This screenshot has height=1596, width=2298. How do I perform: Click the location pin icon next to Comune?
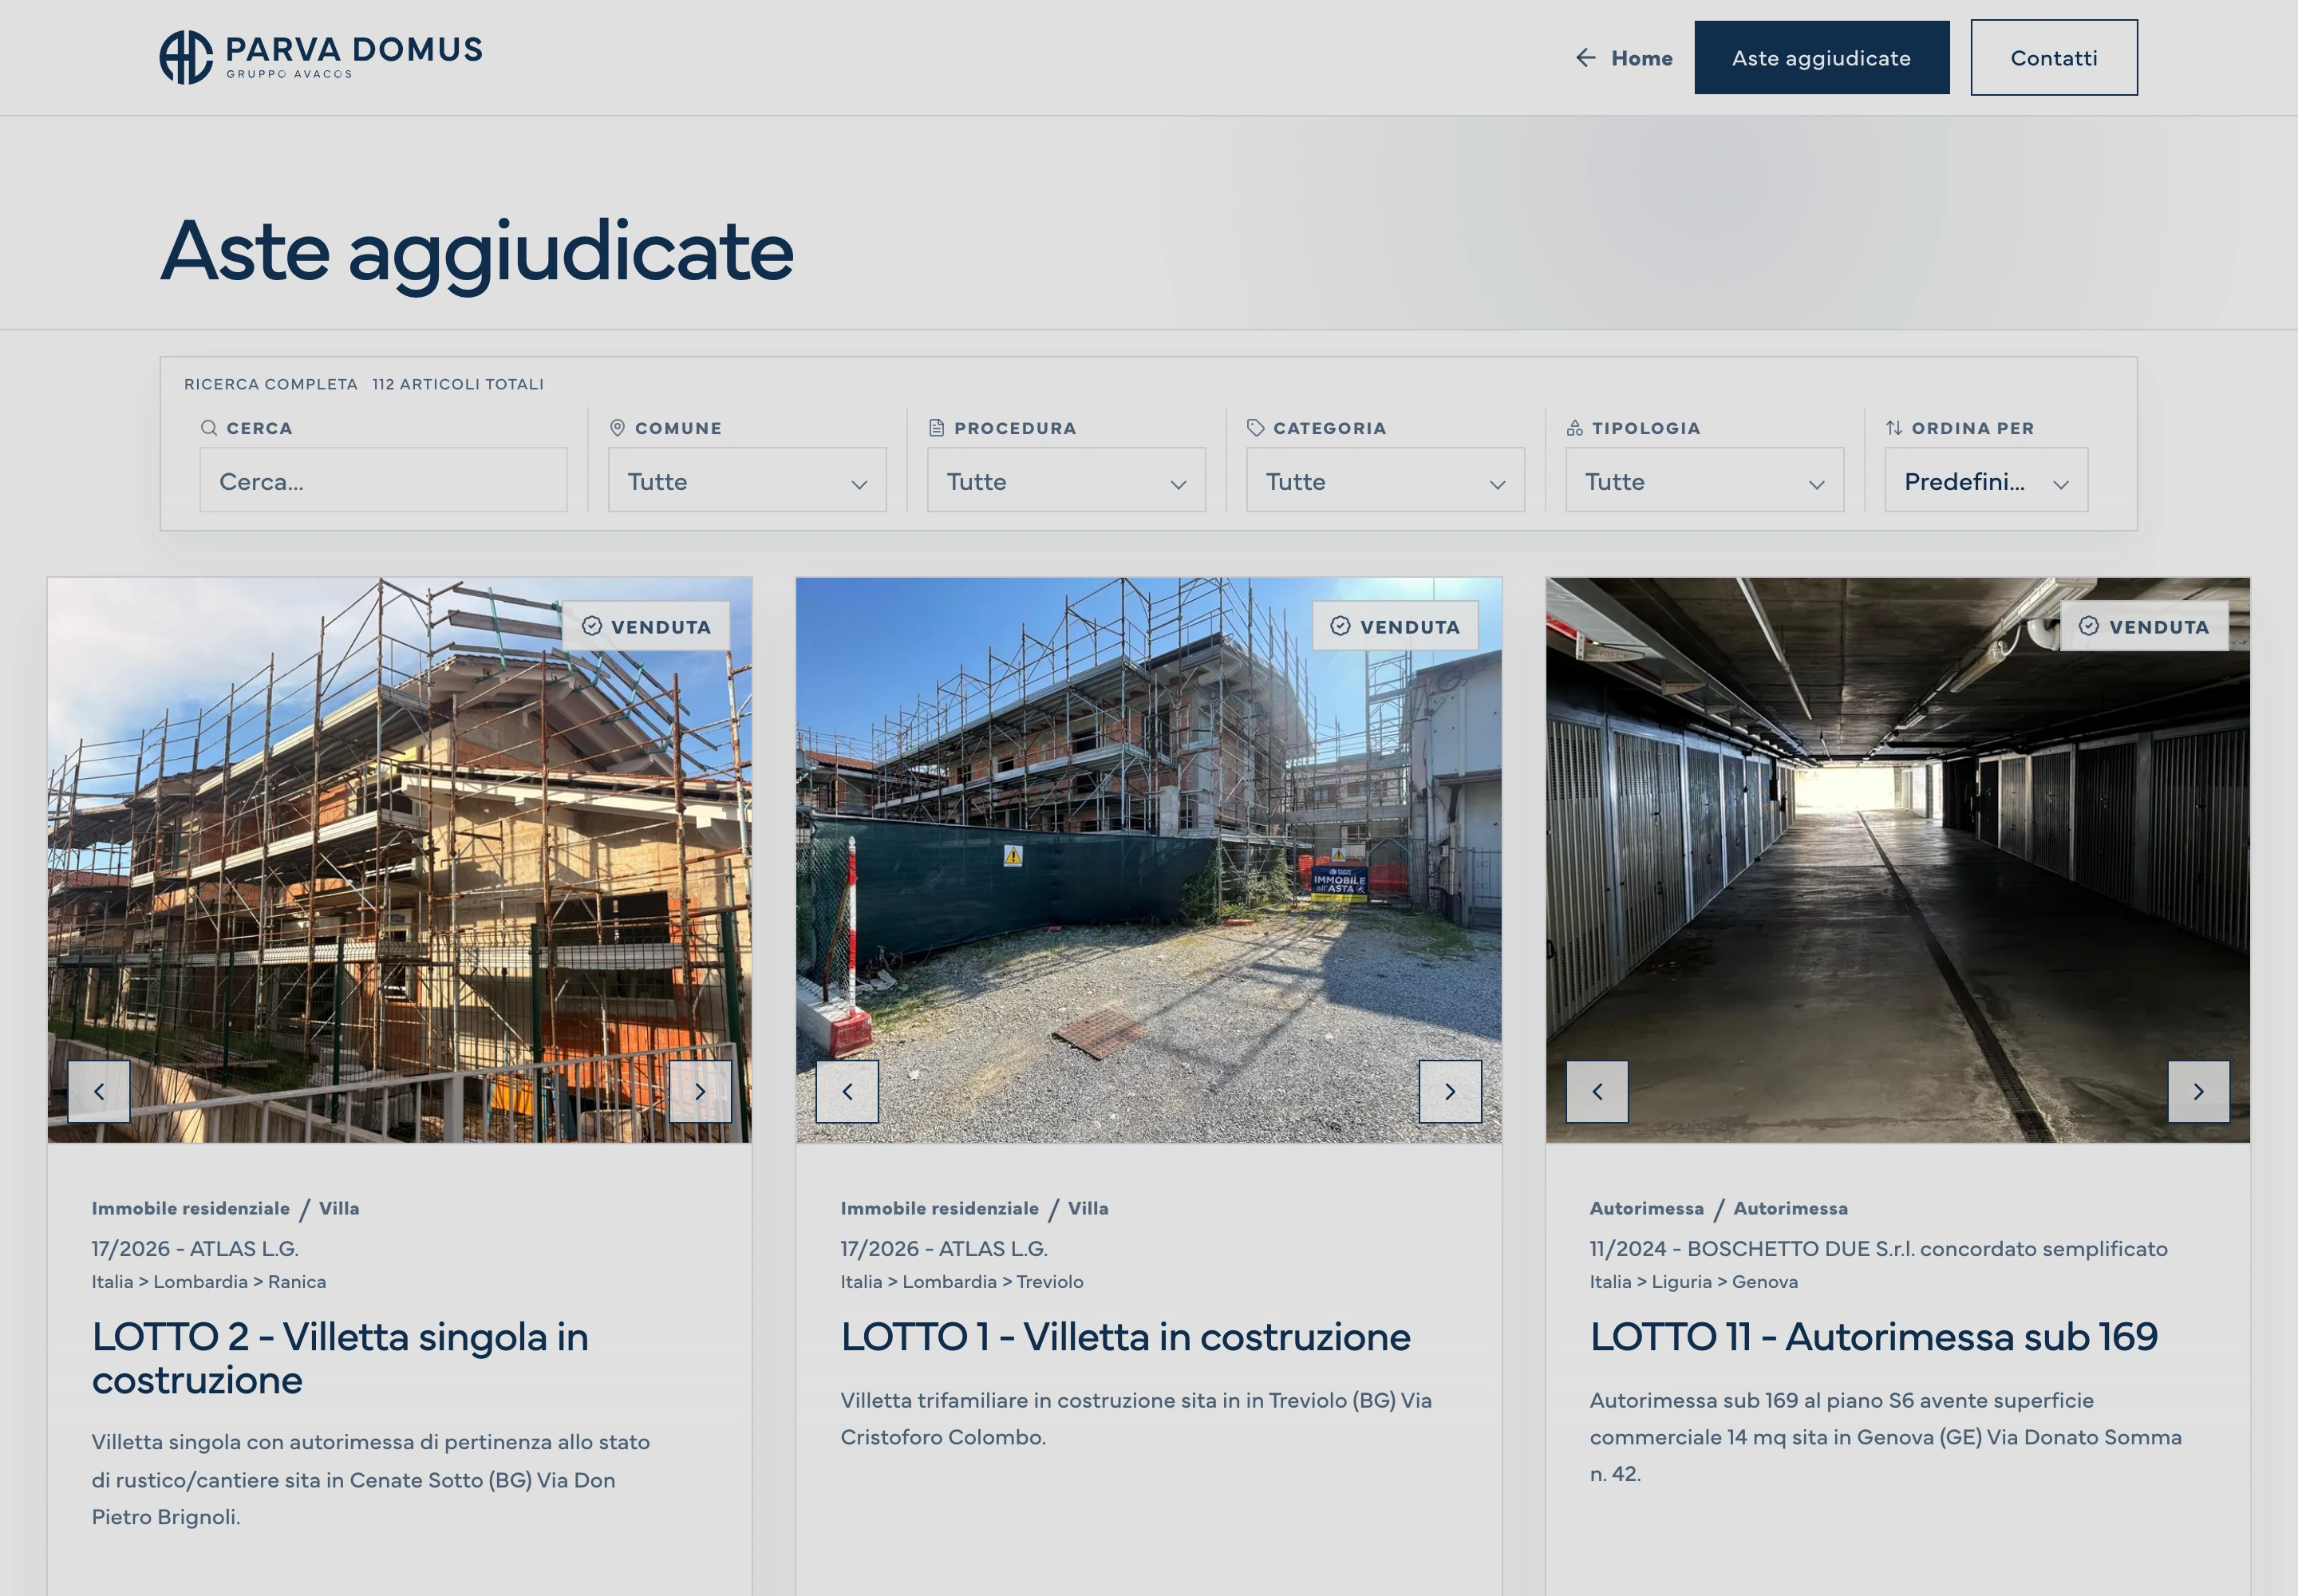coord(618,428)
